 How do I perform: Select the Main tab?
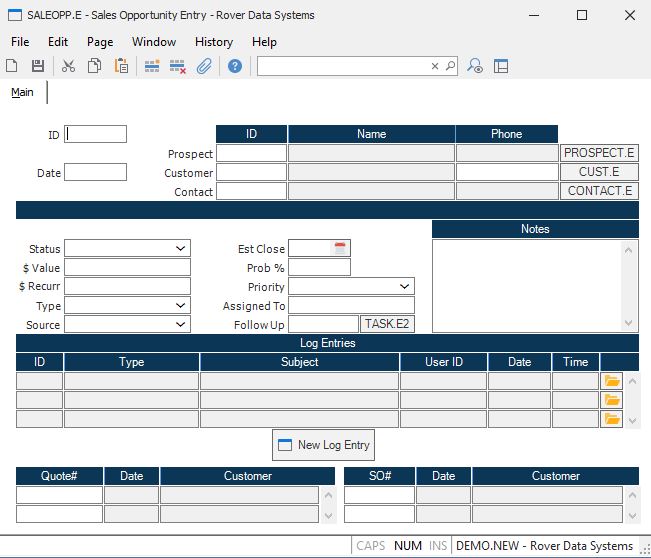22,93
